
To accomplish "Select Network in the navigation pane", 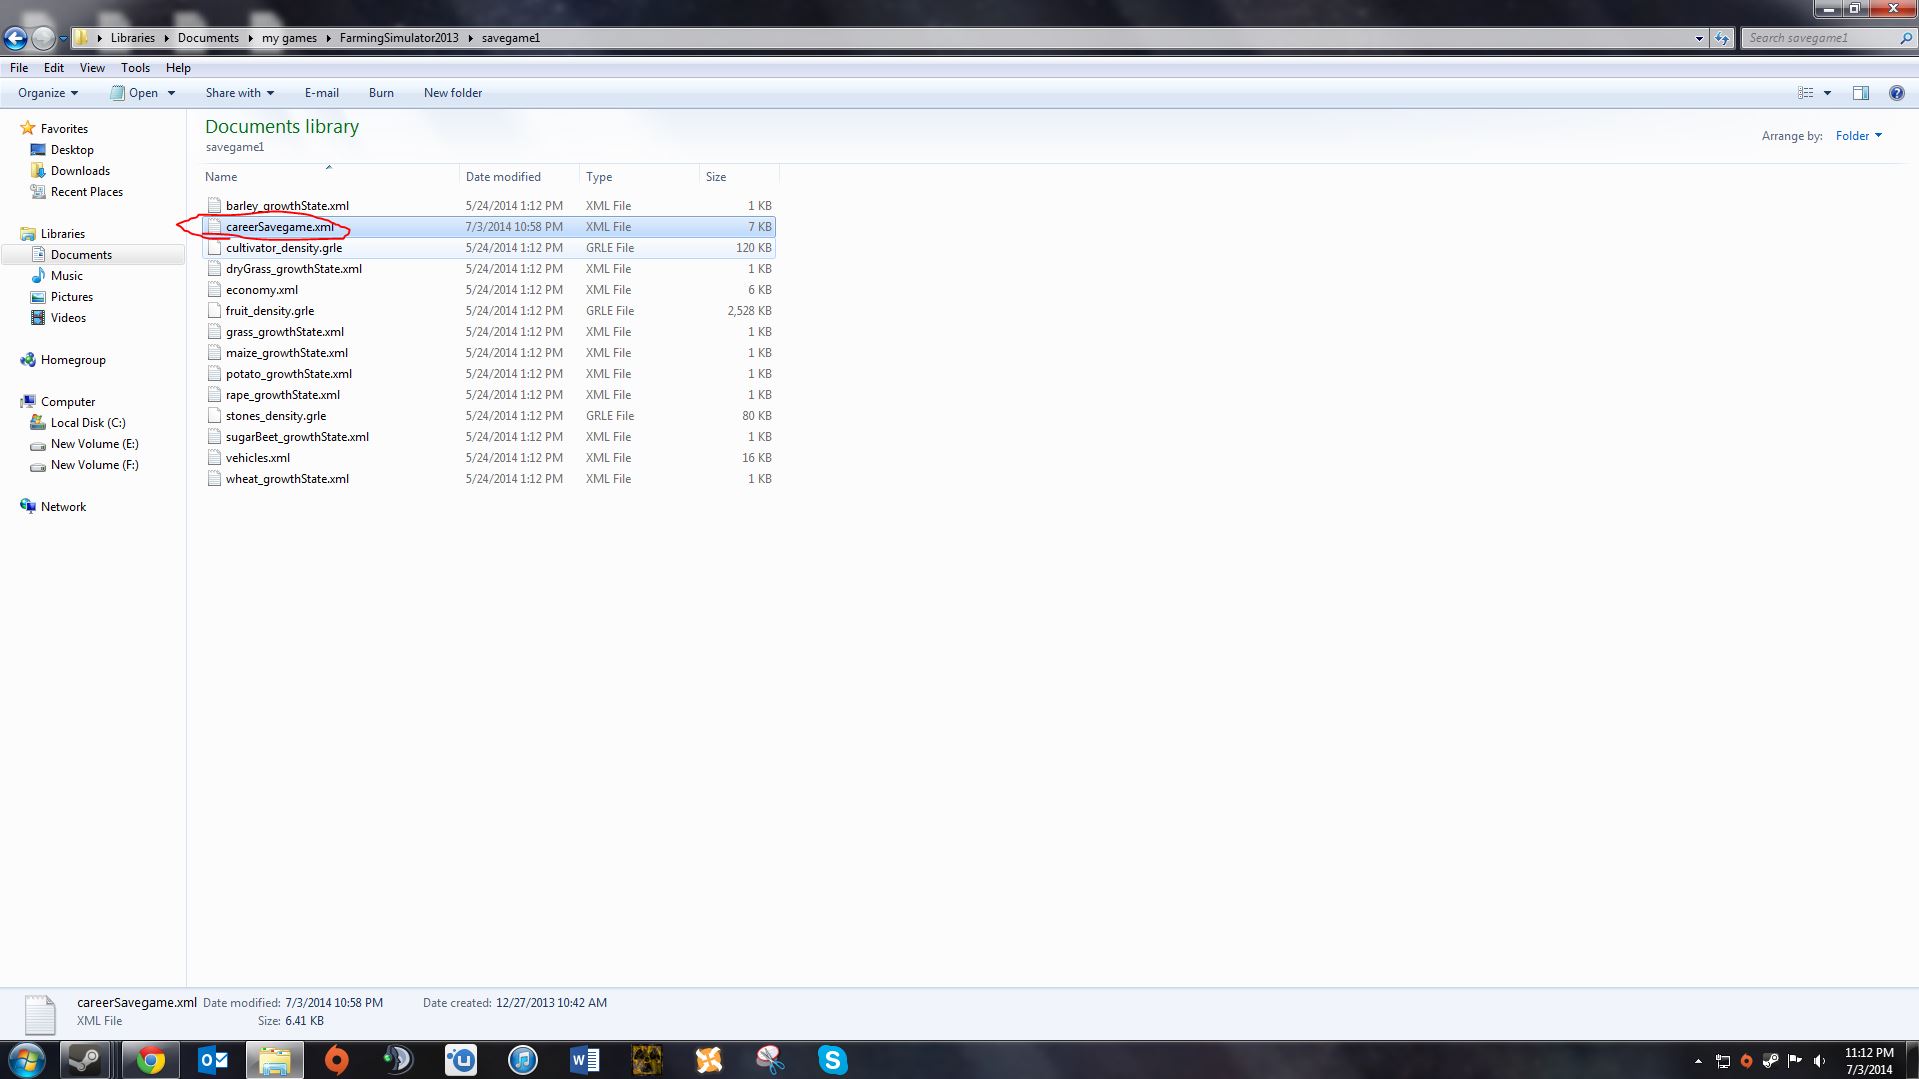I will [63, 507].
